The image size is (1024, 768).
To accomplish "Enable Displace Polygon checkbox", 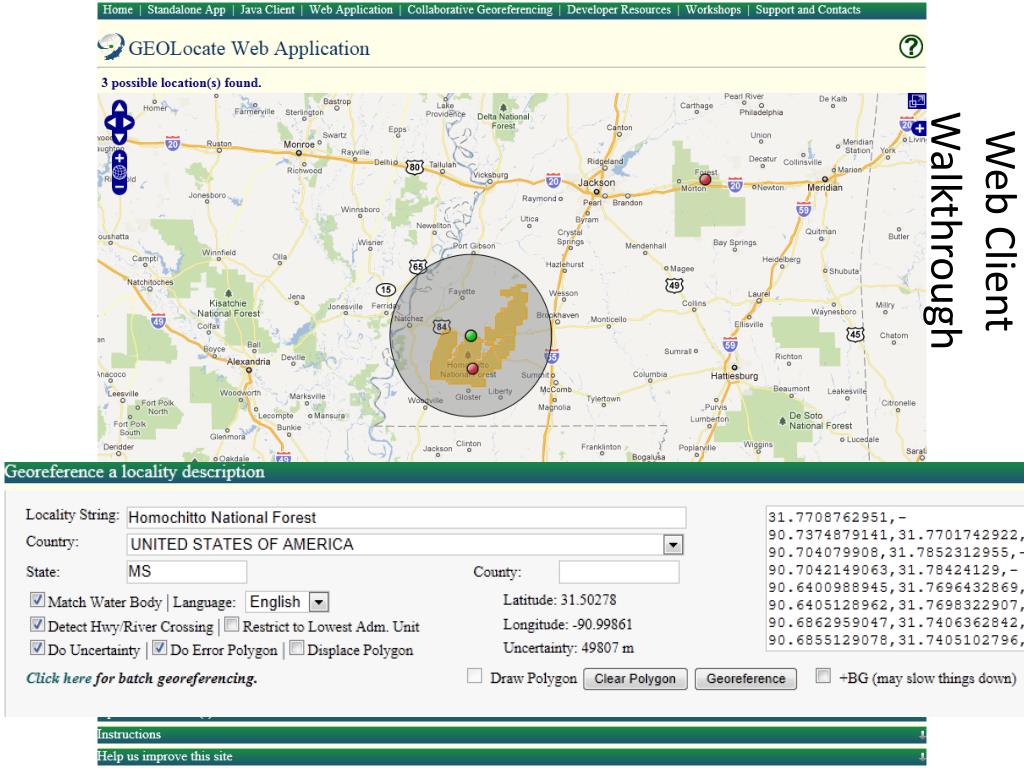I will coord(296,648).
